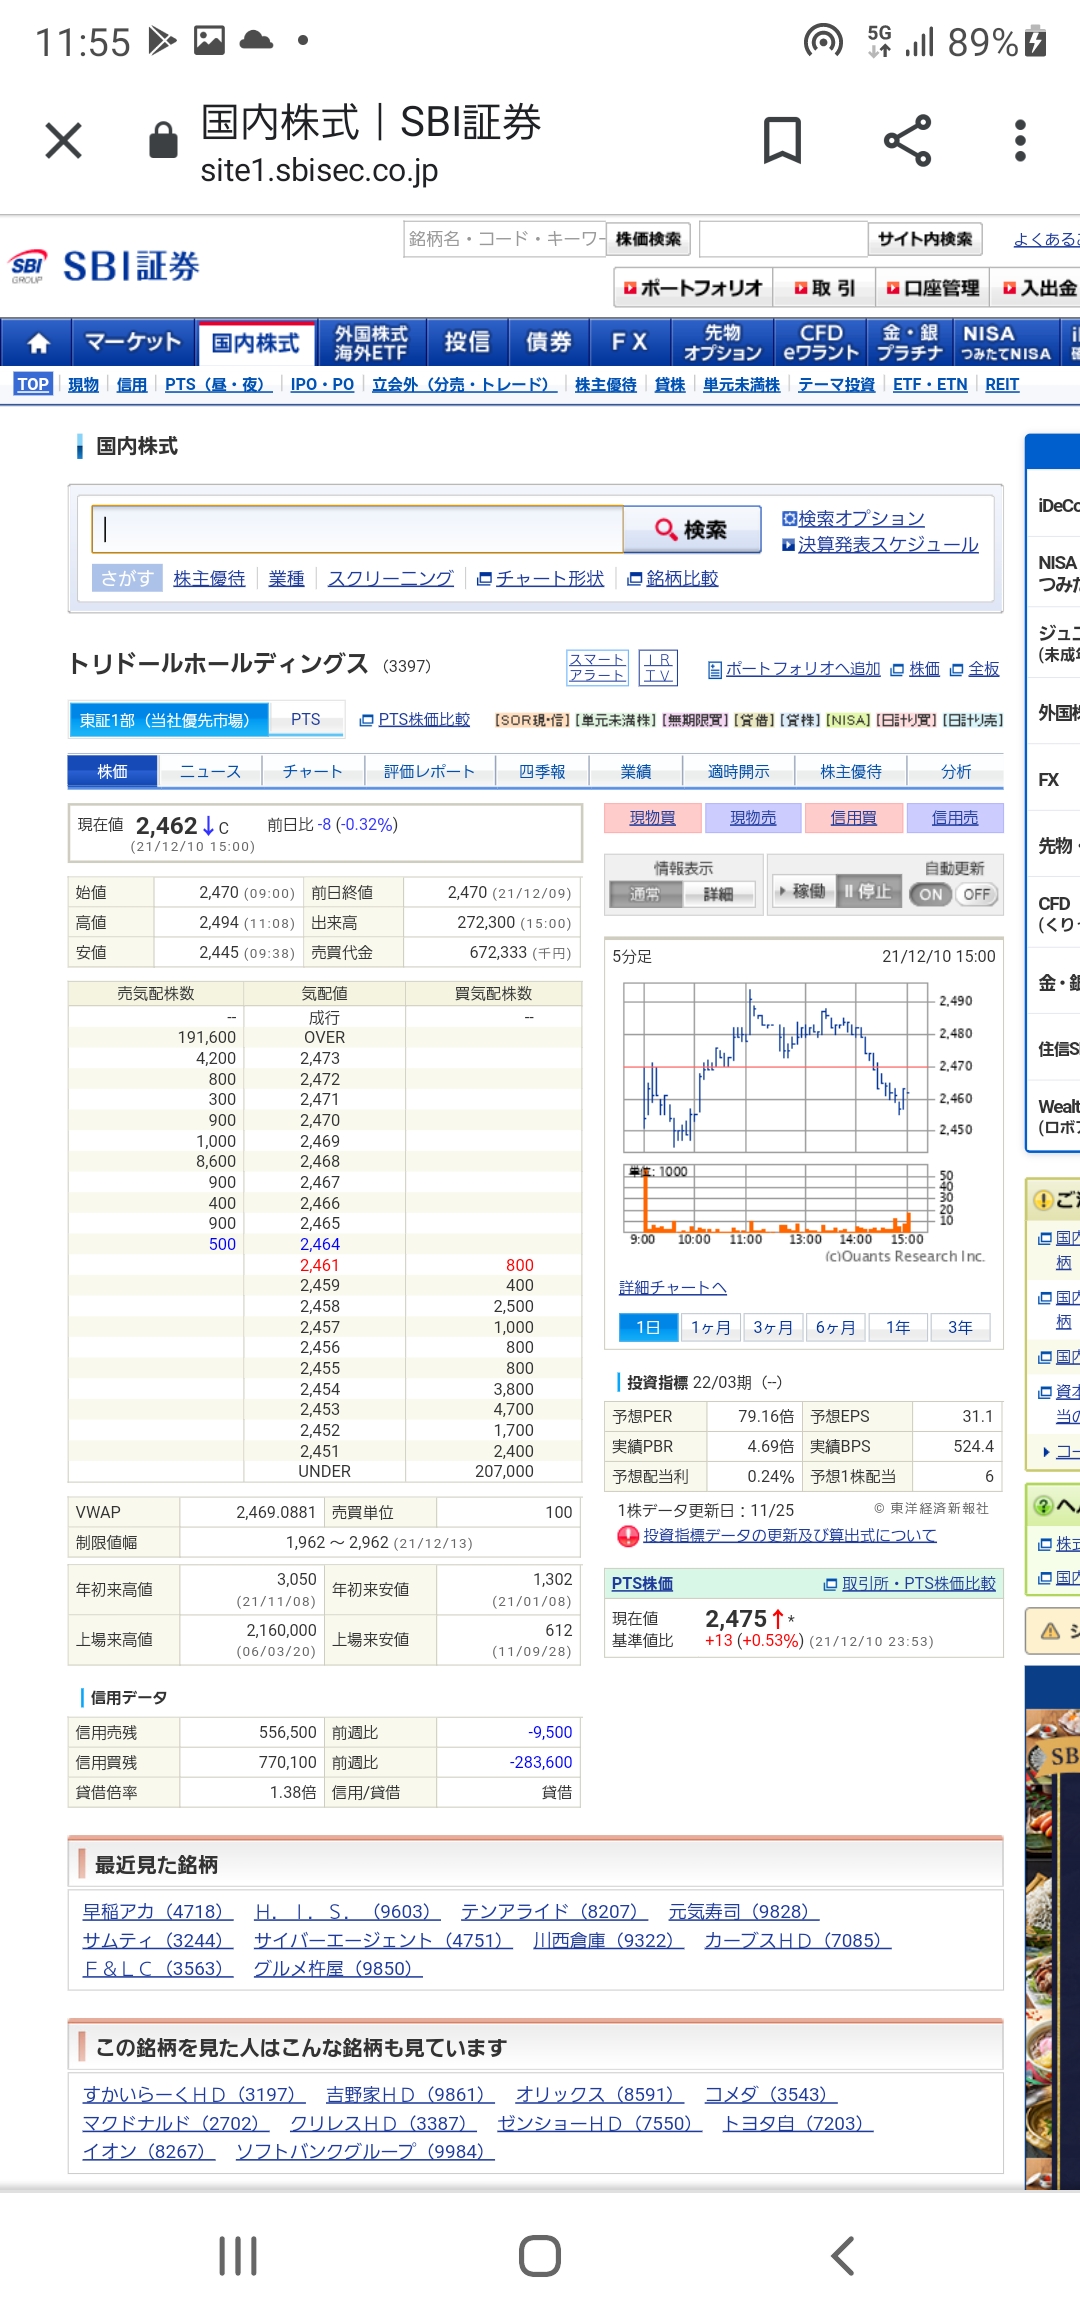This screenshot has height=2316, width=1080.
Task: Go to the home icon tab
Action: (x=37, y=343)
